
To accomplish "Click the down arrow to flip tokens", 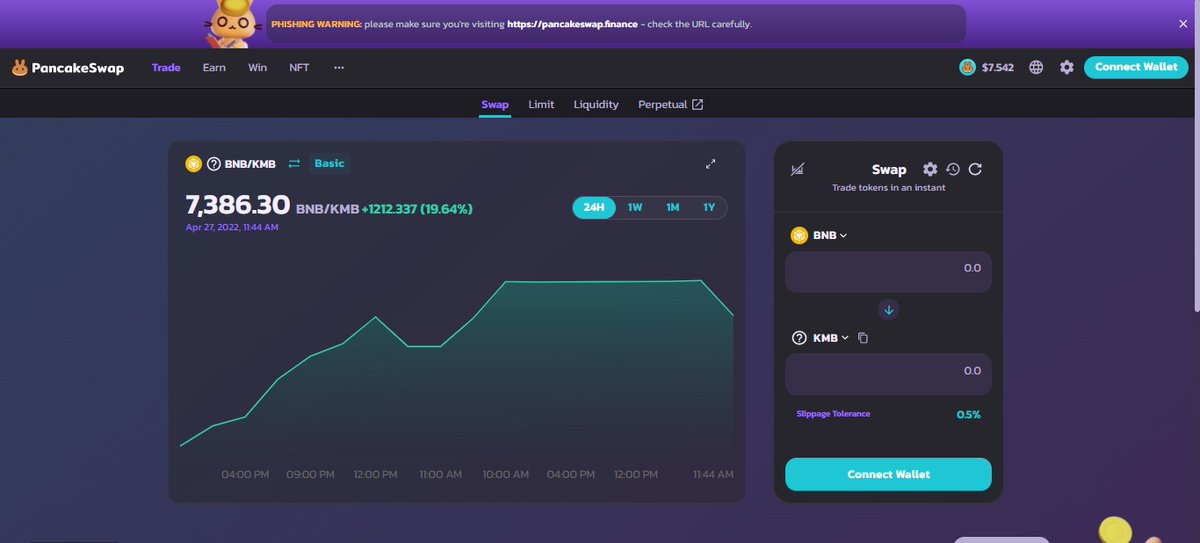I will (x=889, y=309).
